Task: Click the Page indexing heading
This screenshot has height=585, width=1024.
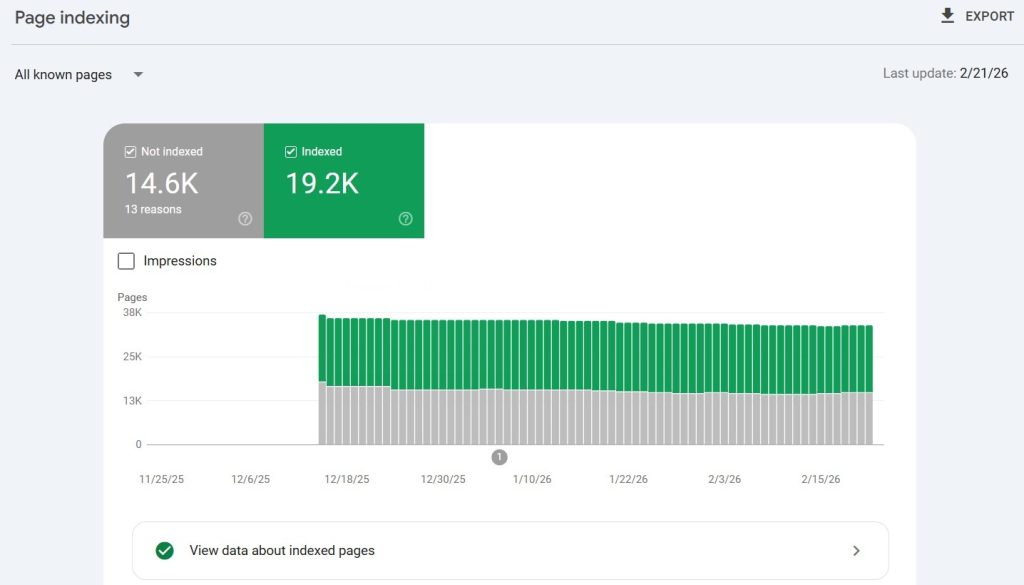Action: (71, 17)
